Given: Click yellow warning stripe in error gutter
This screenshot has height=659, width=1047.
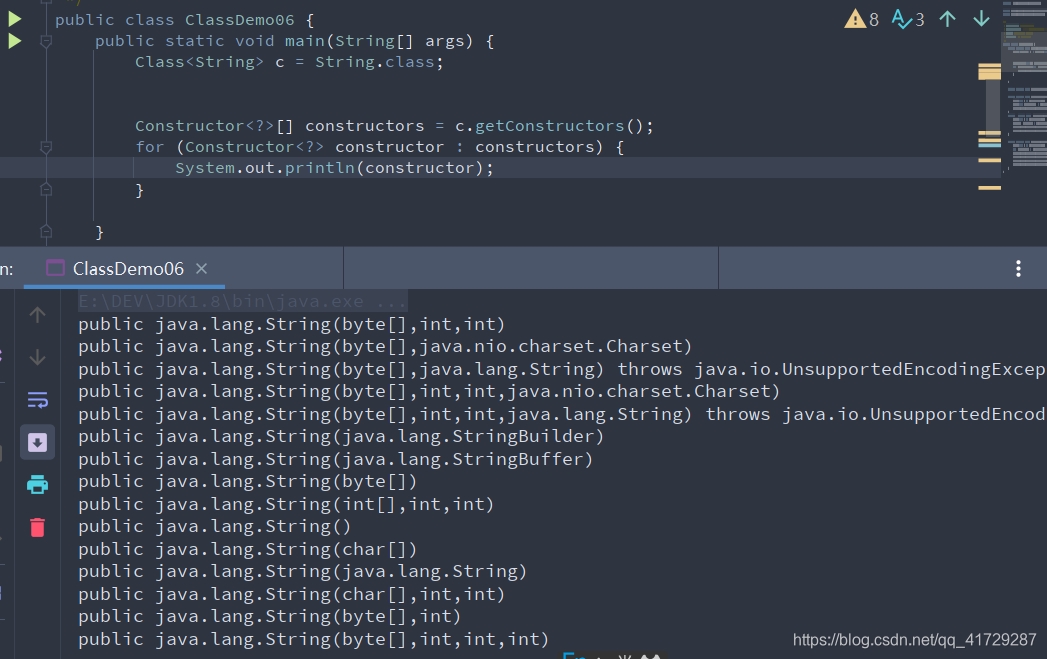Looking at the screenshot, I should 990,160.
